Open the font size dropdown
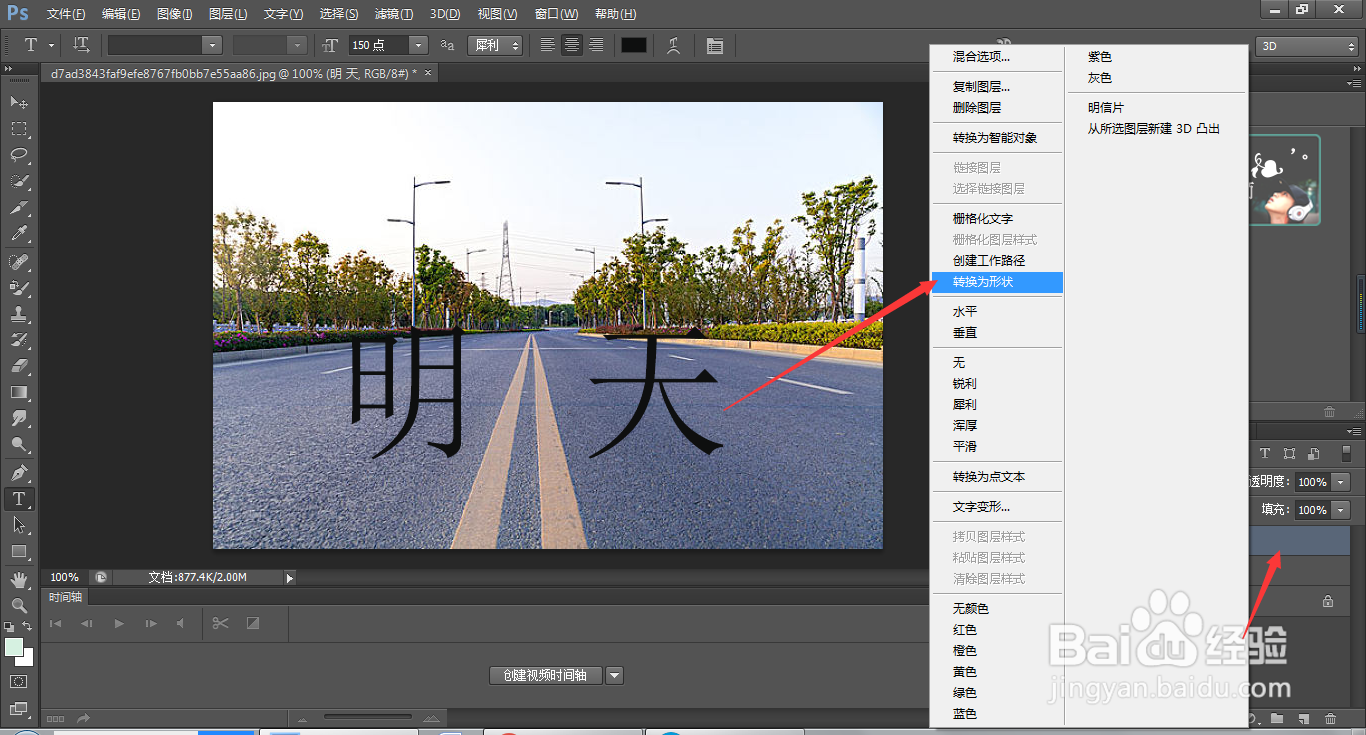Image resolution: width=1366 pixels, height=735 pixels. click(x=419, y=44)
